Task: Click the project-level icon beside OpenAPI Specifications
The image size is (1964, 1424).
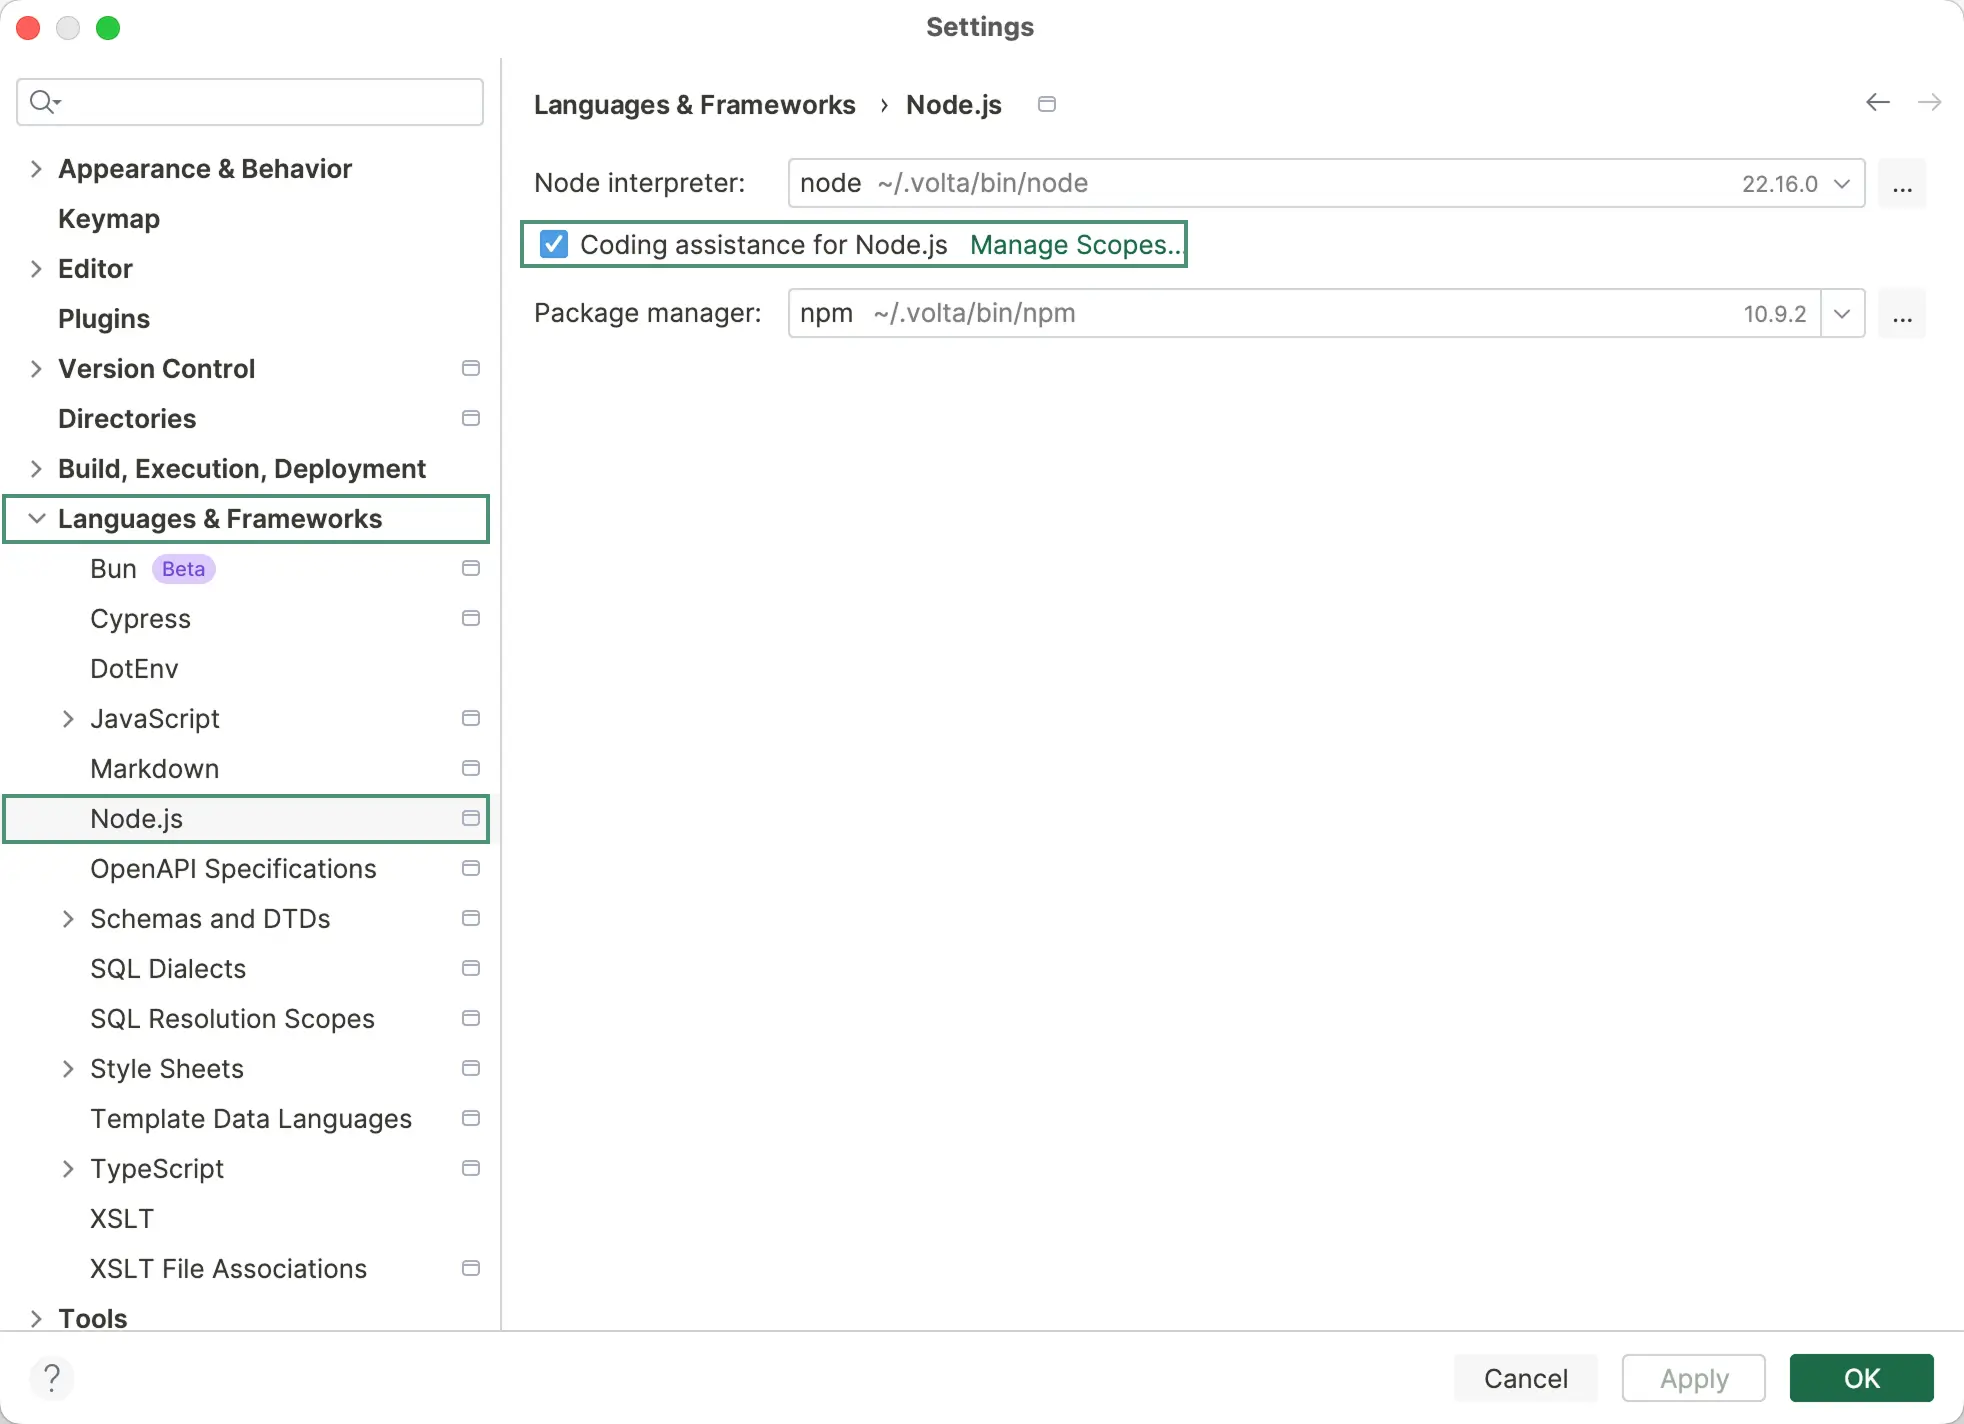Action: pyautogui.click(x=471, y=868)
